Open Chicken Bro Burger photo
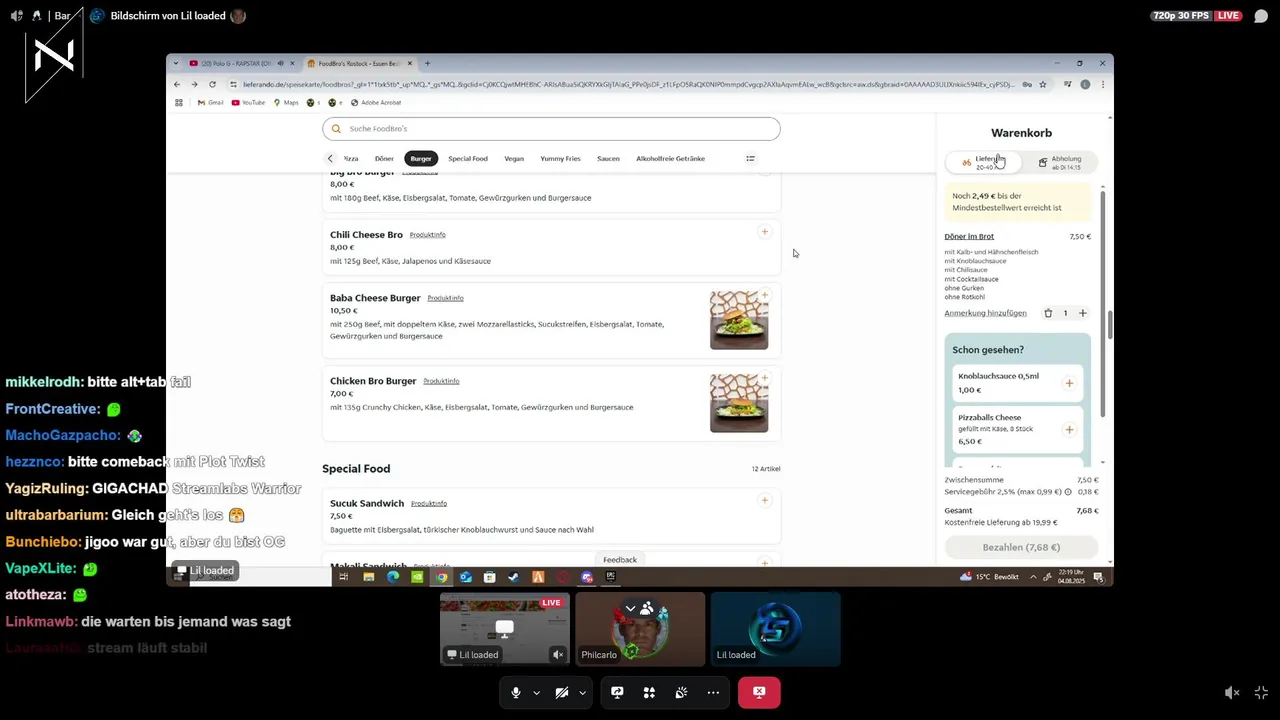 (739, 403)
